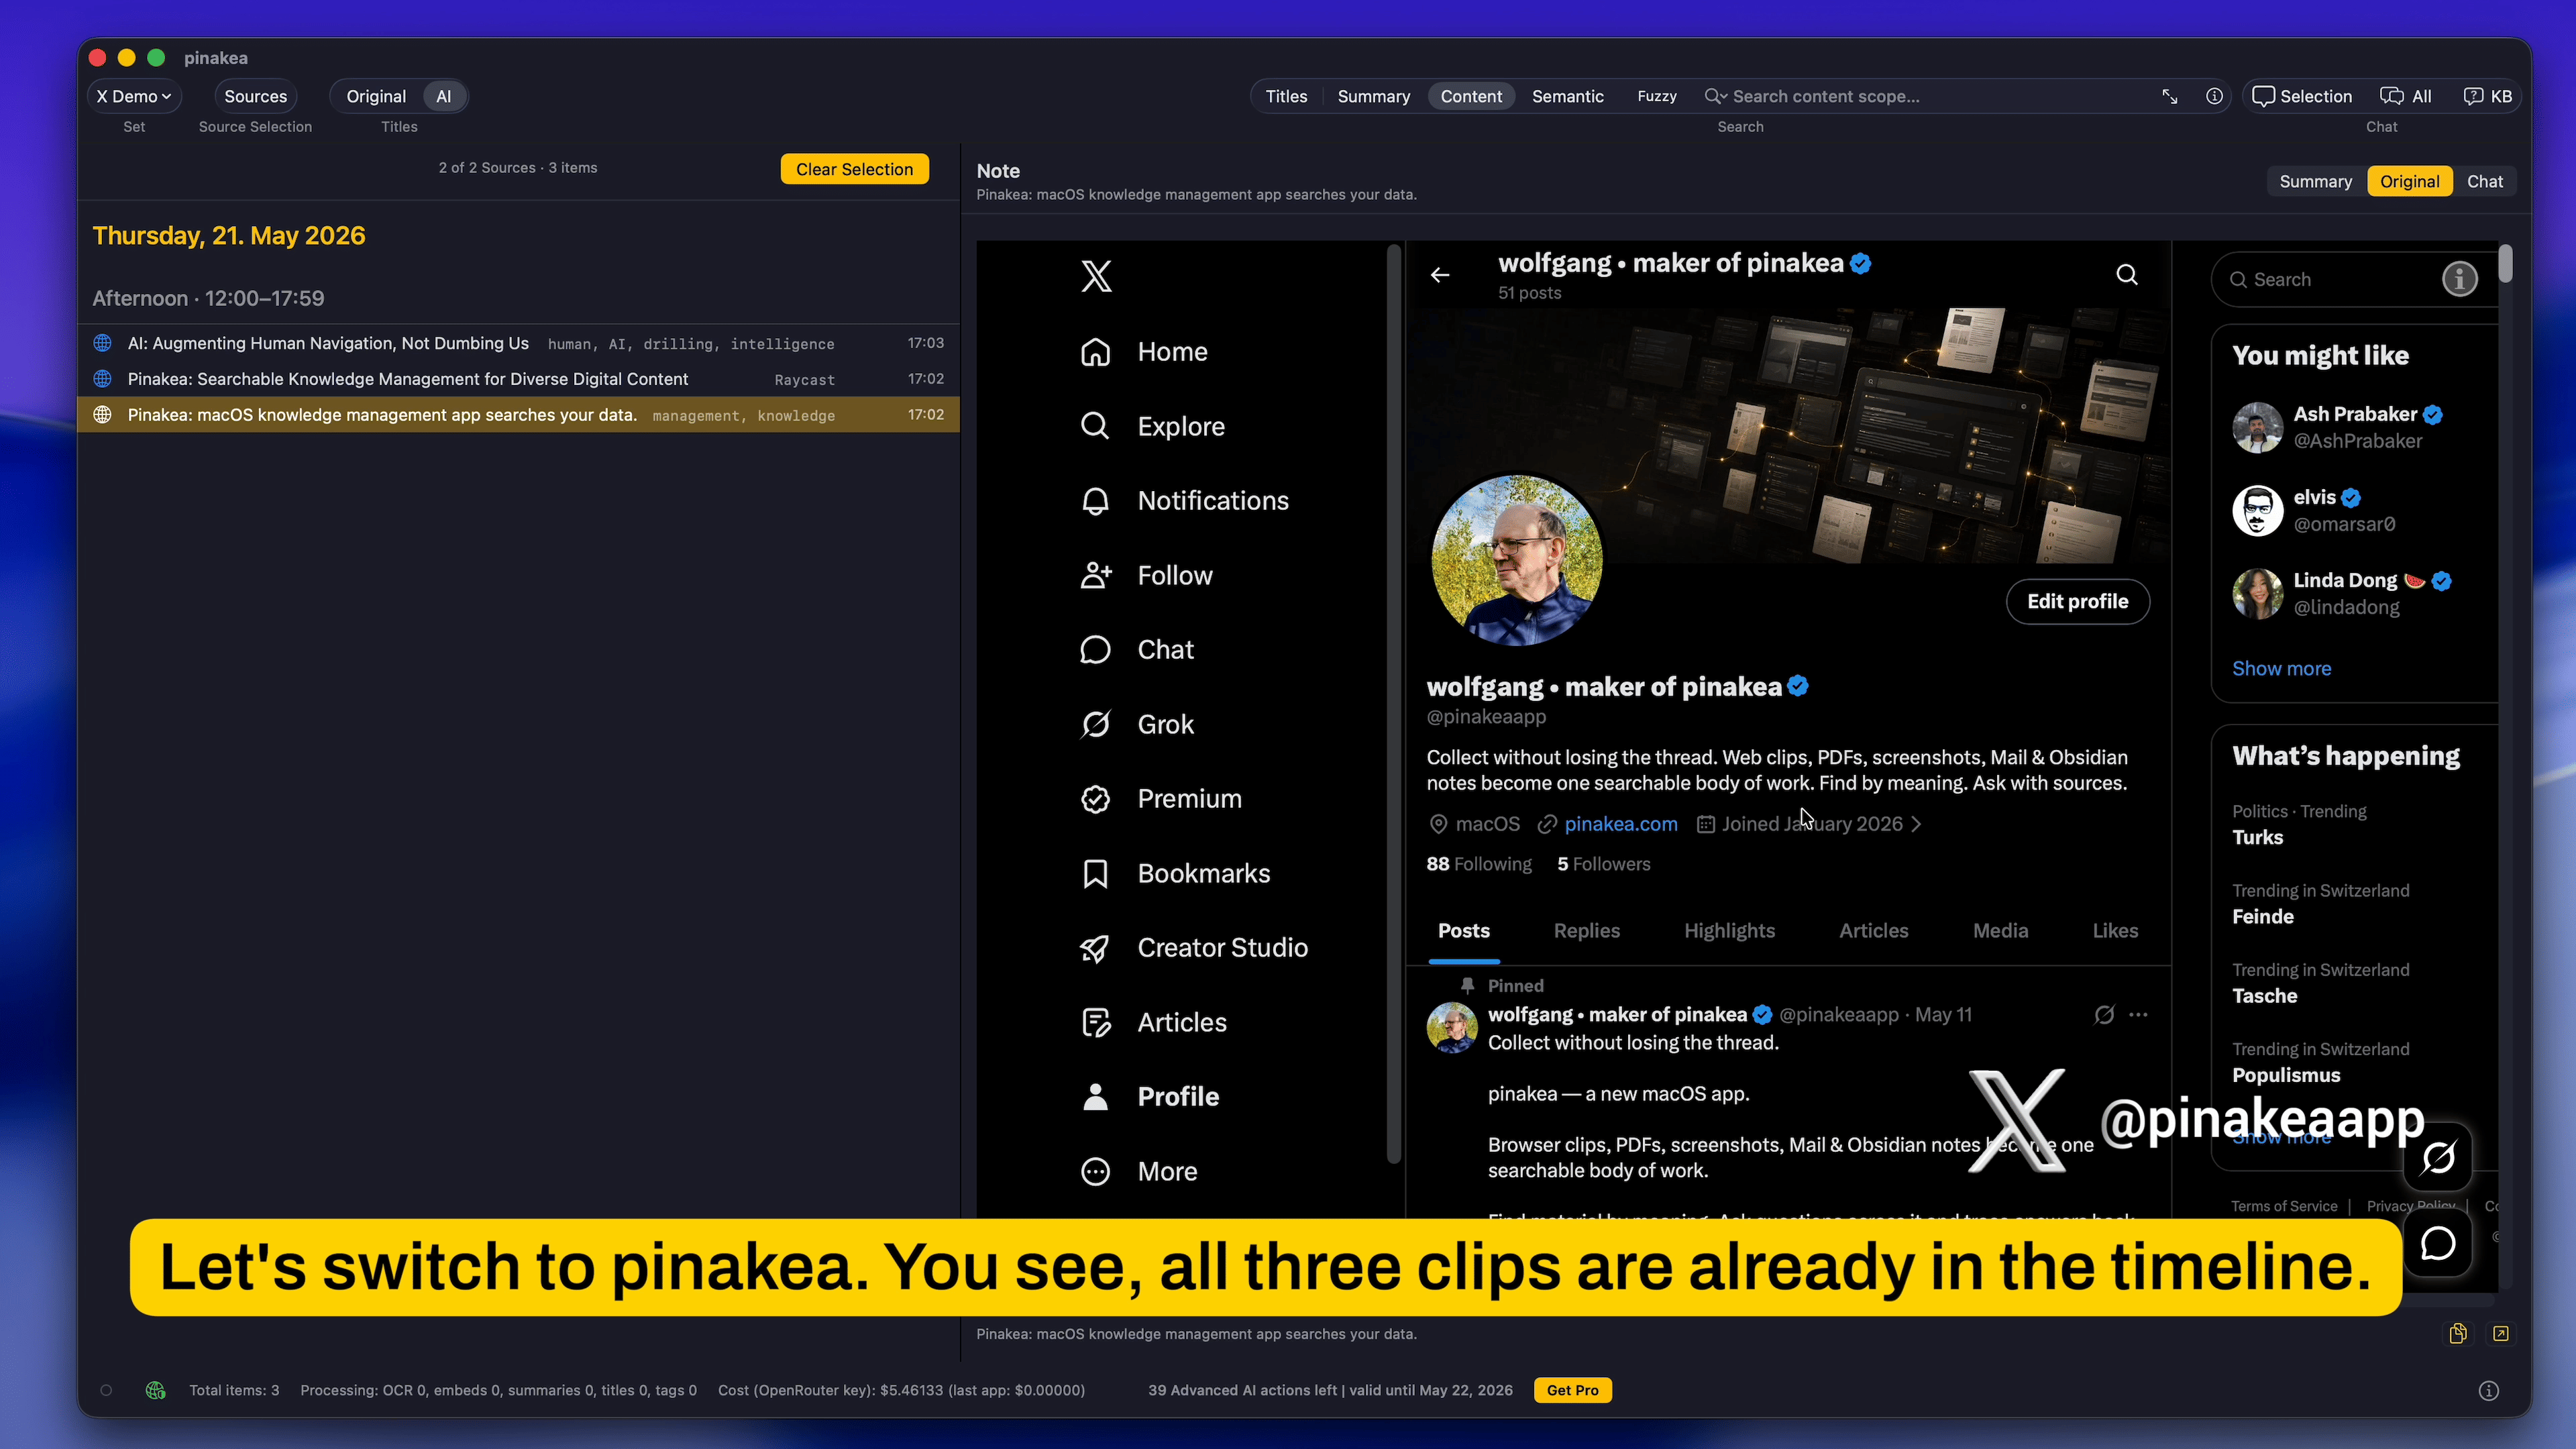This screenshot has width=2576, height=1449.
Task: Click the Get Pro button
Action: [x=1572, y=1390]
